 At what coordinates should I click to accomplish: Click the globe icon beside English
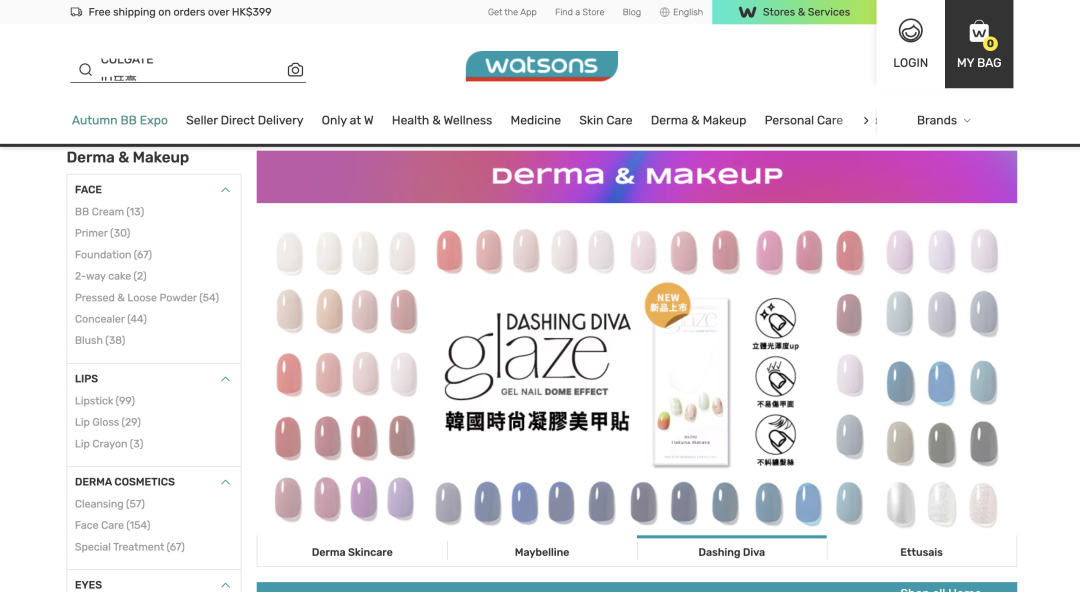click(665, 12)
